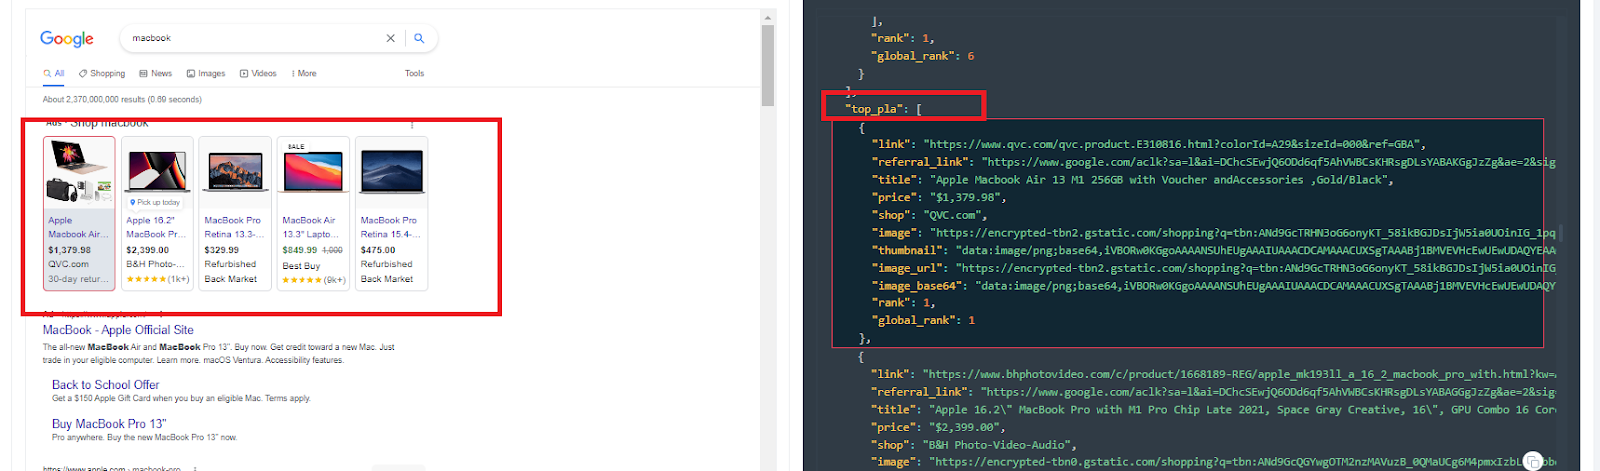Click the first "image_base64" line in JSON
1600x471 pixels.
pyautogui.click(x=1213, y=285)
